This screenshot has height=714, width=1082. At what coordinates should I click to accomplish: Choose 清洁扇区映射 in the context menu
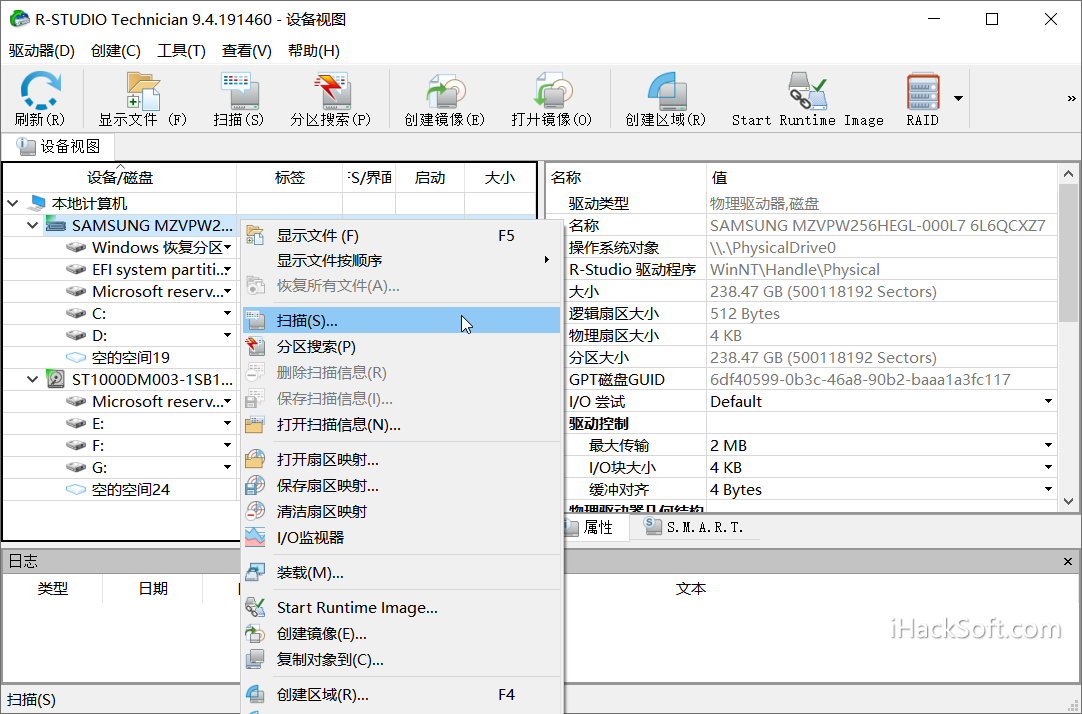tap(401, 512)
